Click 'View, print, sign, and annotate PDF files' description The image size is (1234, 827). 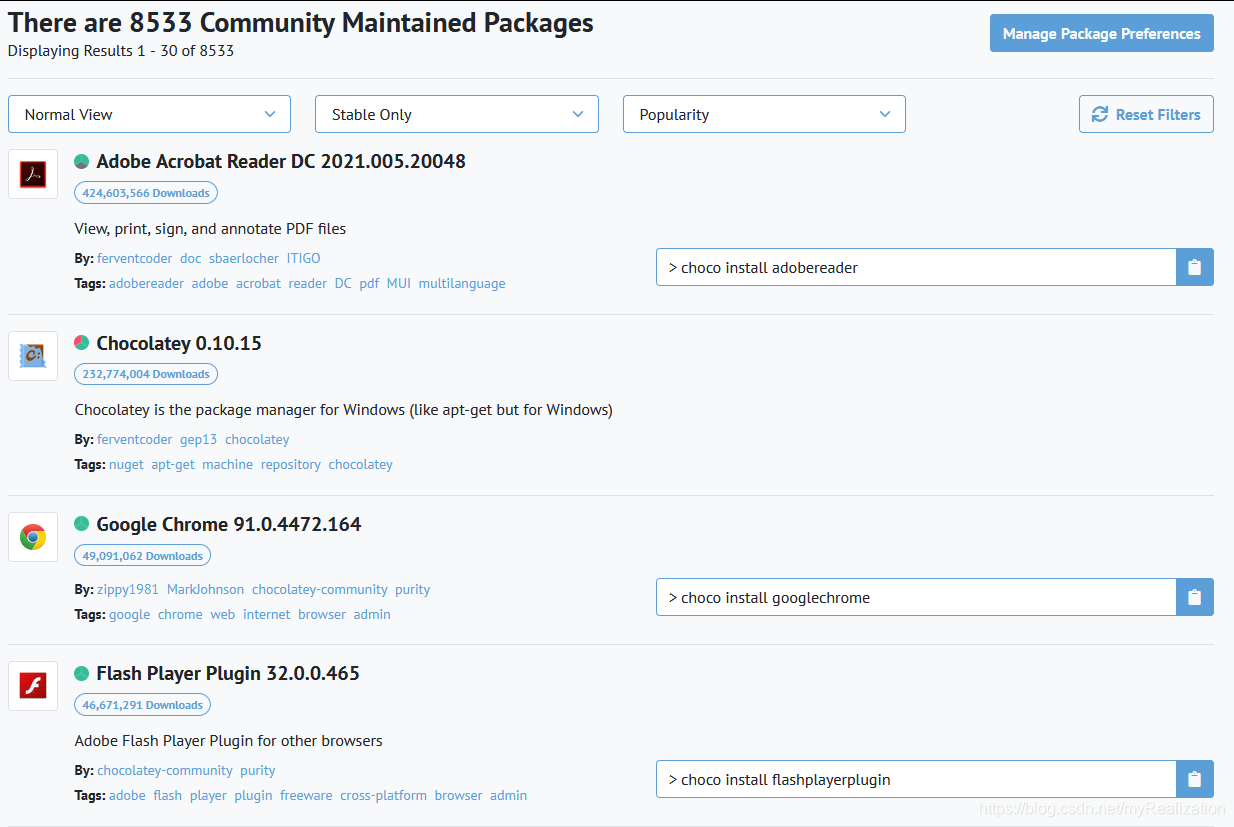[x=211, y=228]
